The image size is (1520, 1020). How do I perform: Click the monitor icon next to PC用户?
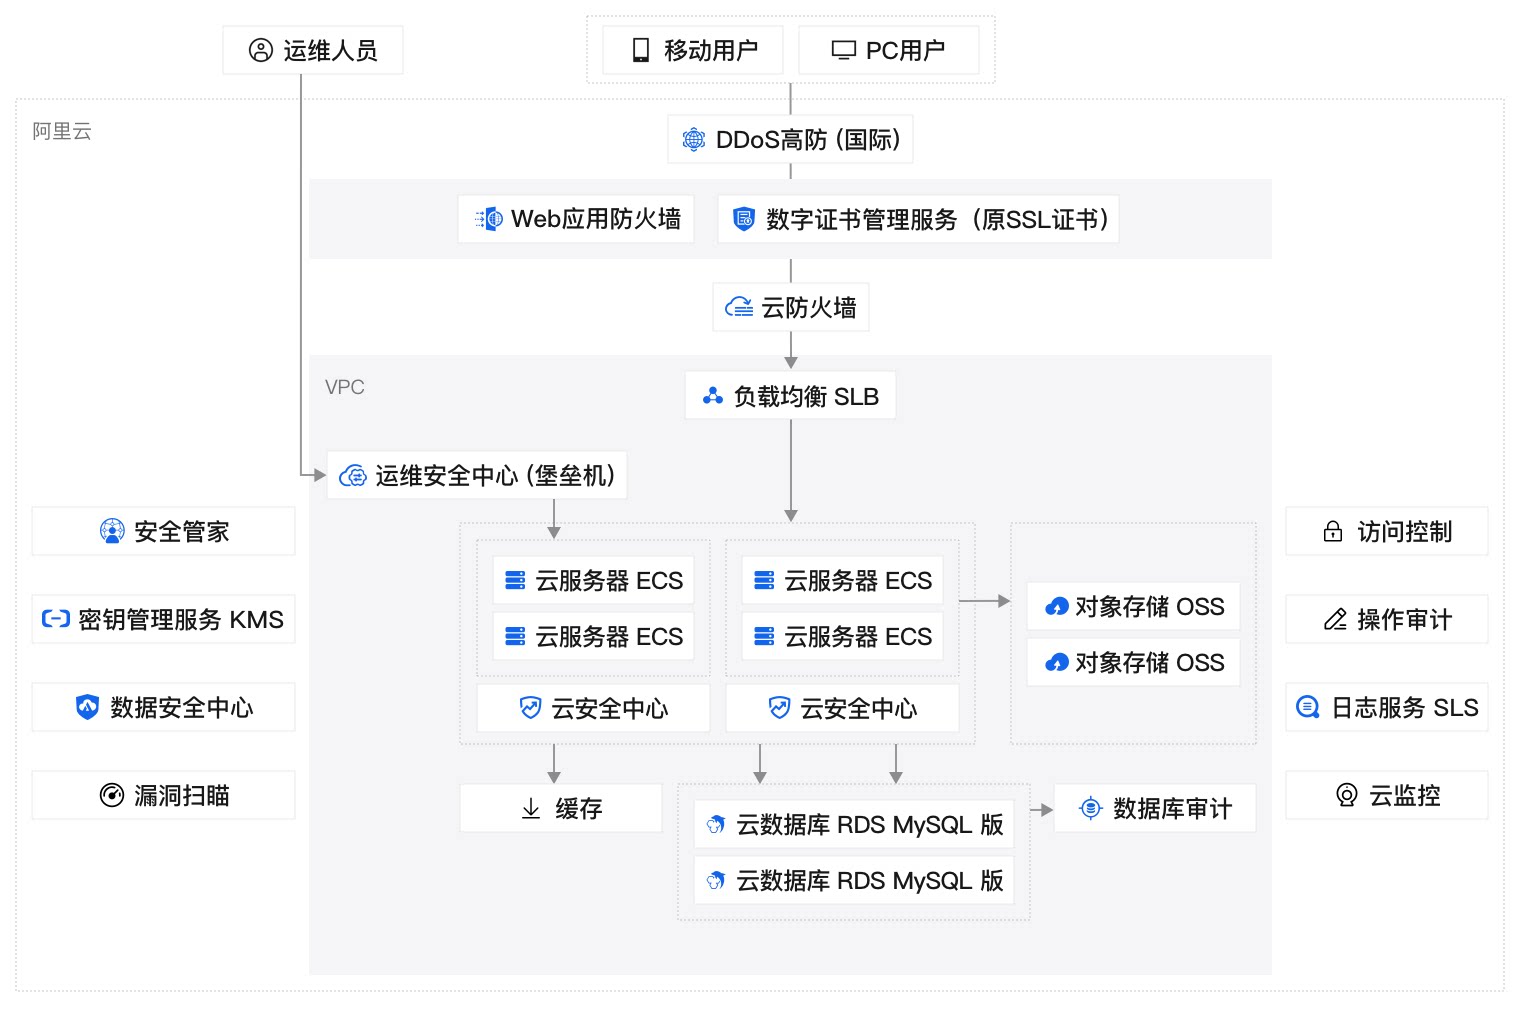point(844,50)
